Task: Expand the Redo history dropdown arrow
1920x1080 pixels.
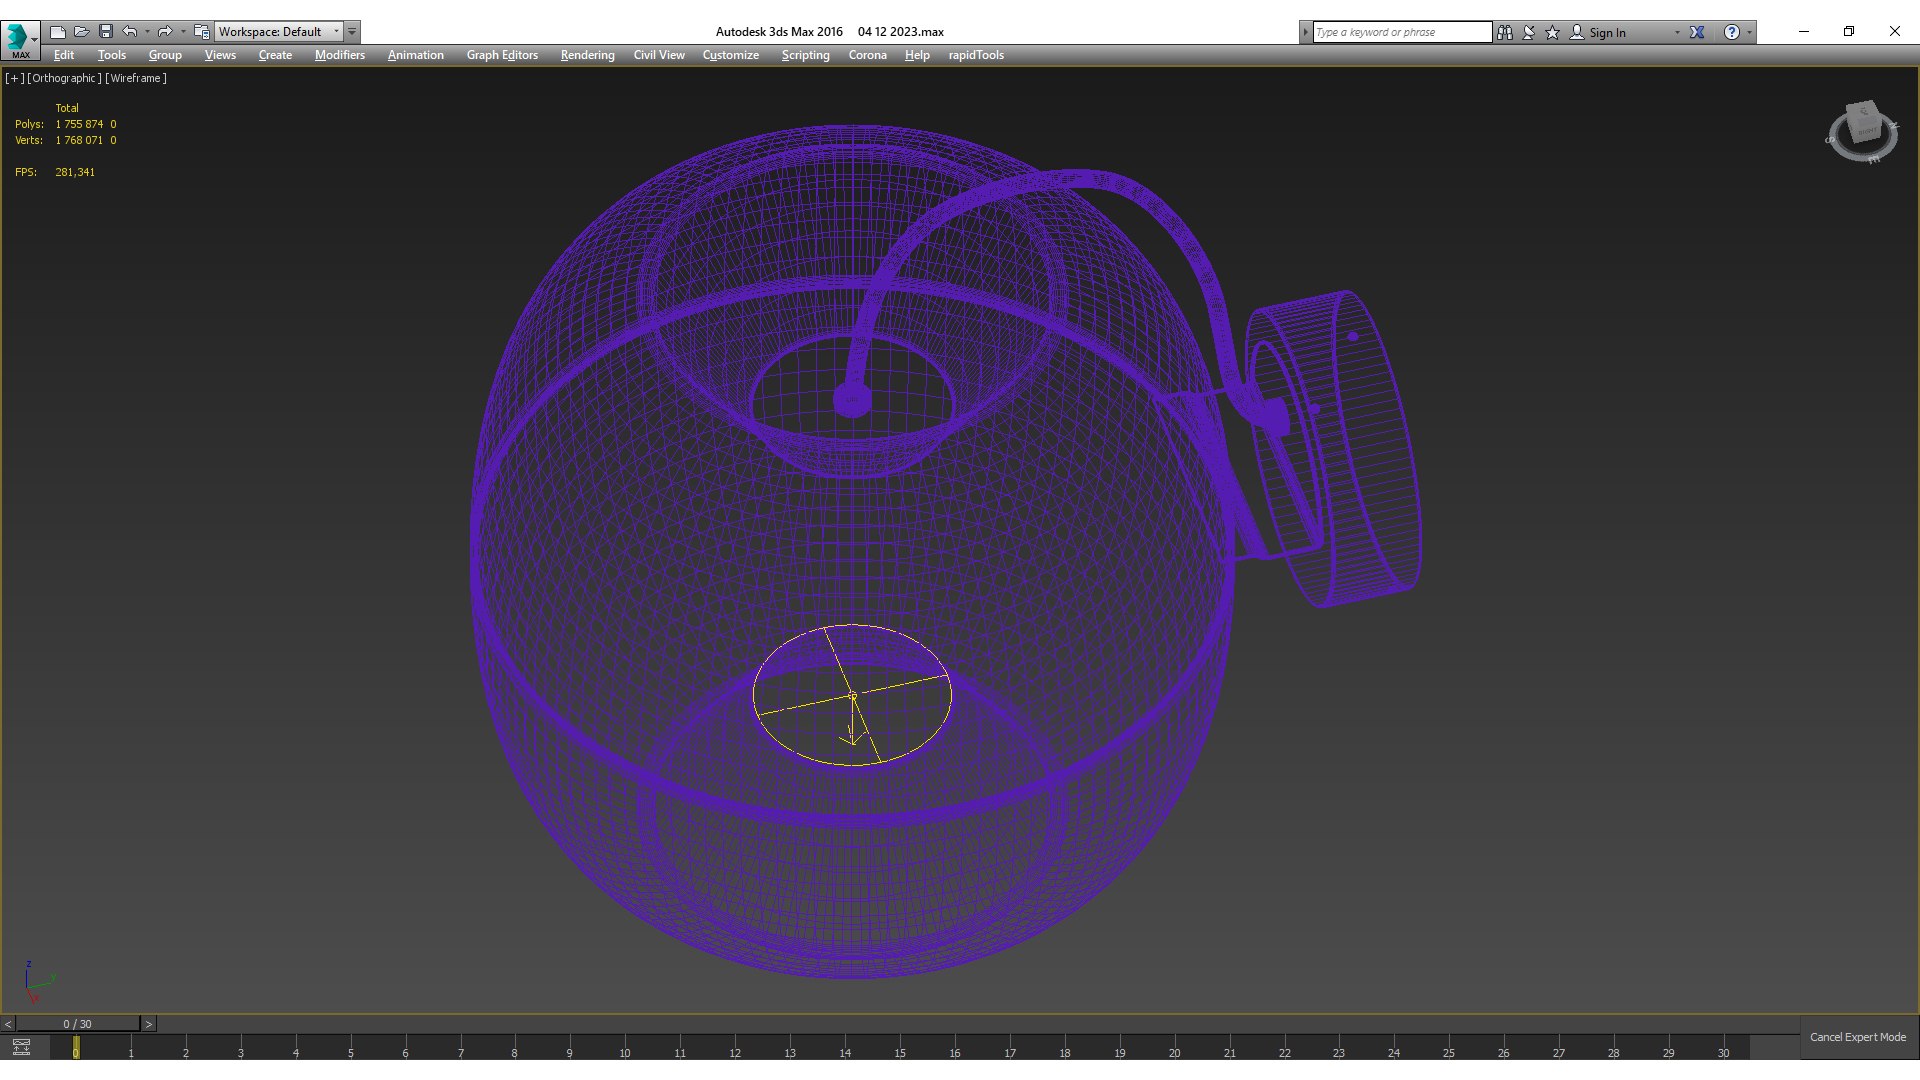Action: click(183, 32)
